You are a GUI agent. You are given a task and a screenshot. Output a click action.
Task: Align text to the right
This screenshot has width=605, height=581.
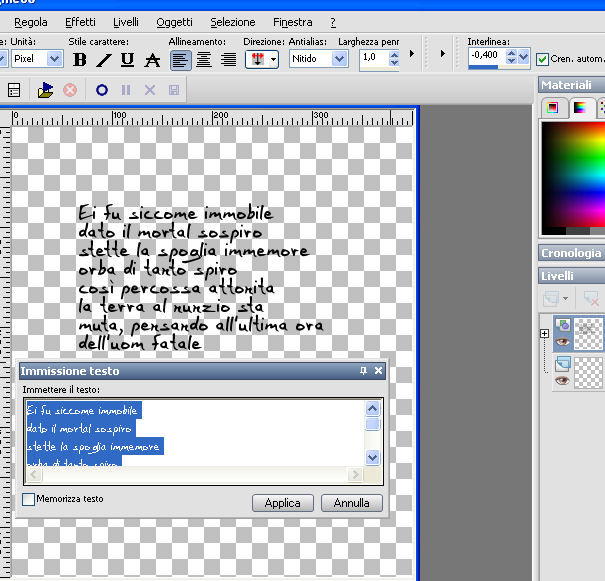click(228, 60)
